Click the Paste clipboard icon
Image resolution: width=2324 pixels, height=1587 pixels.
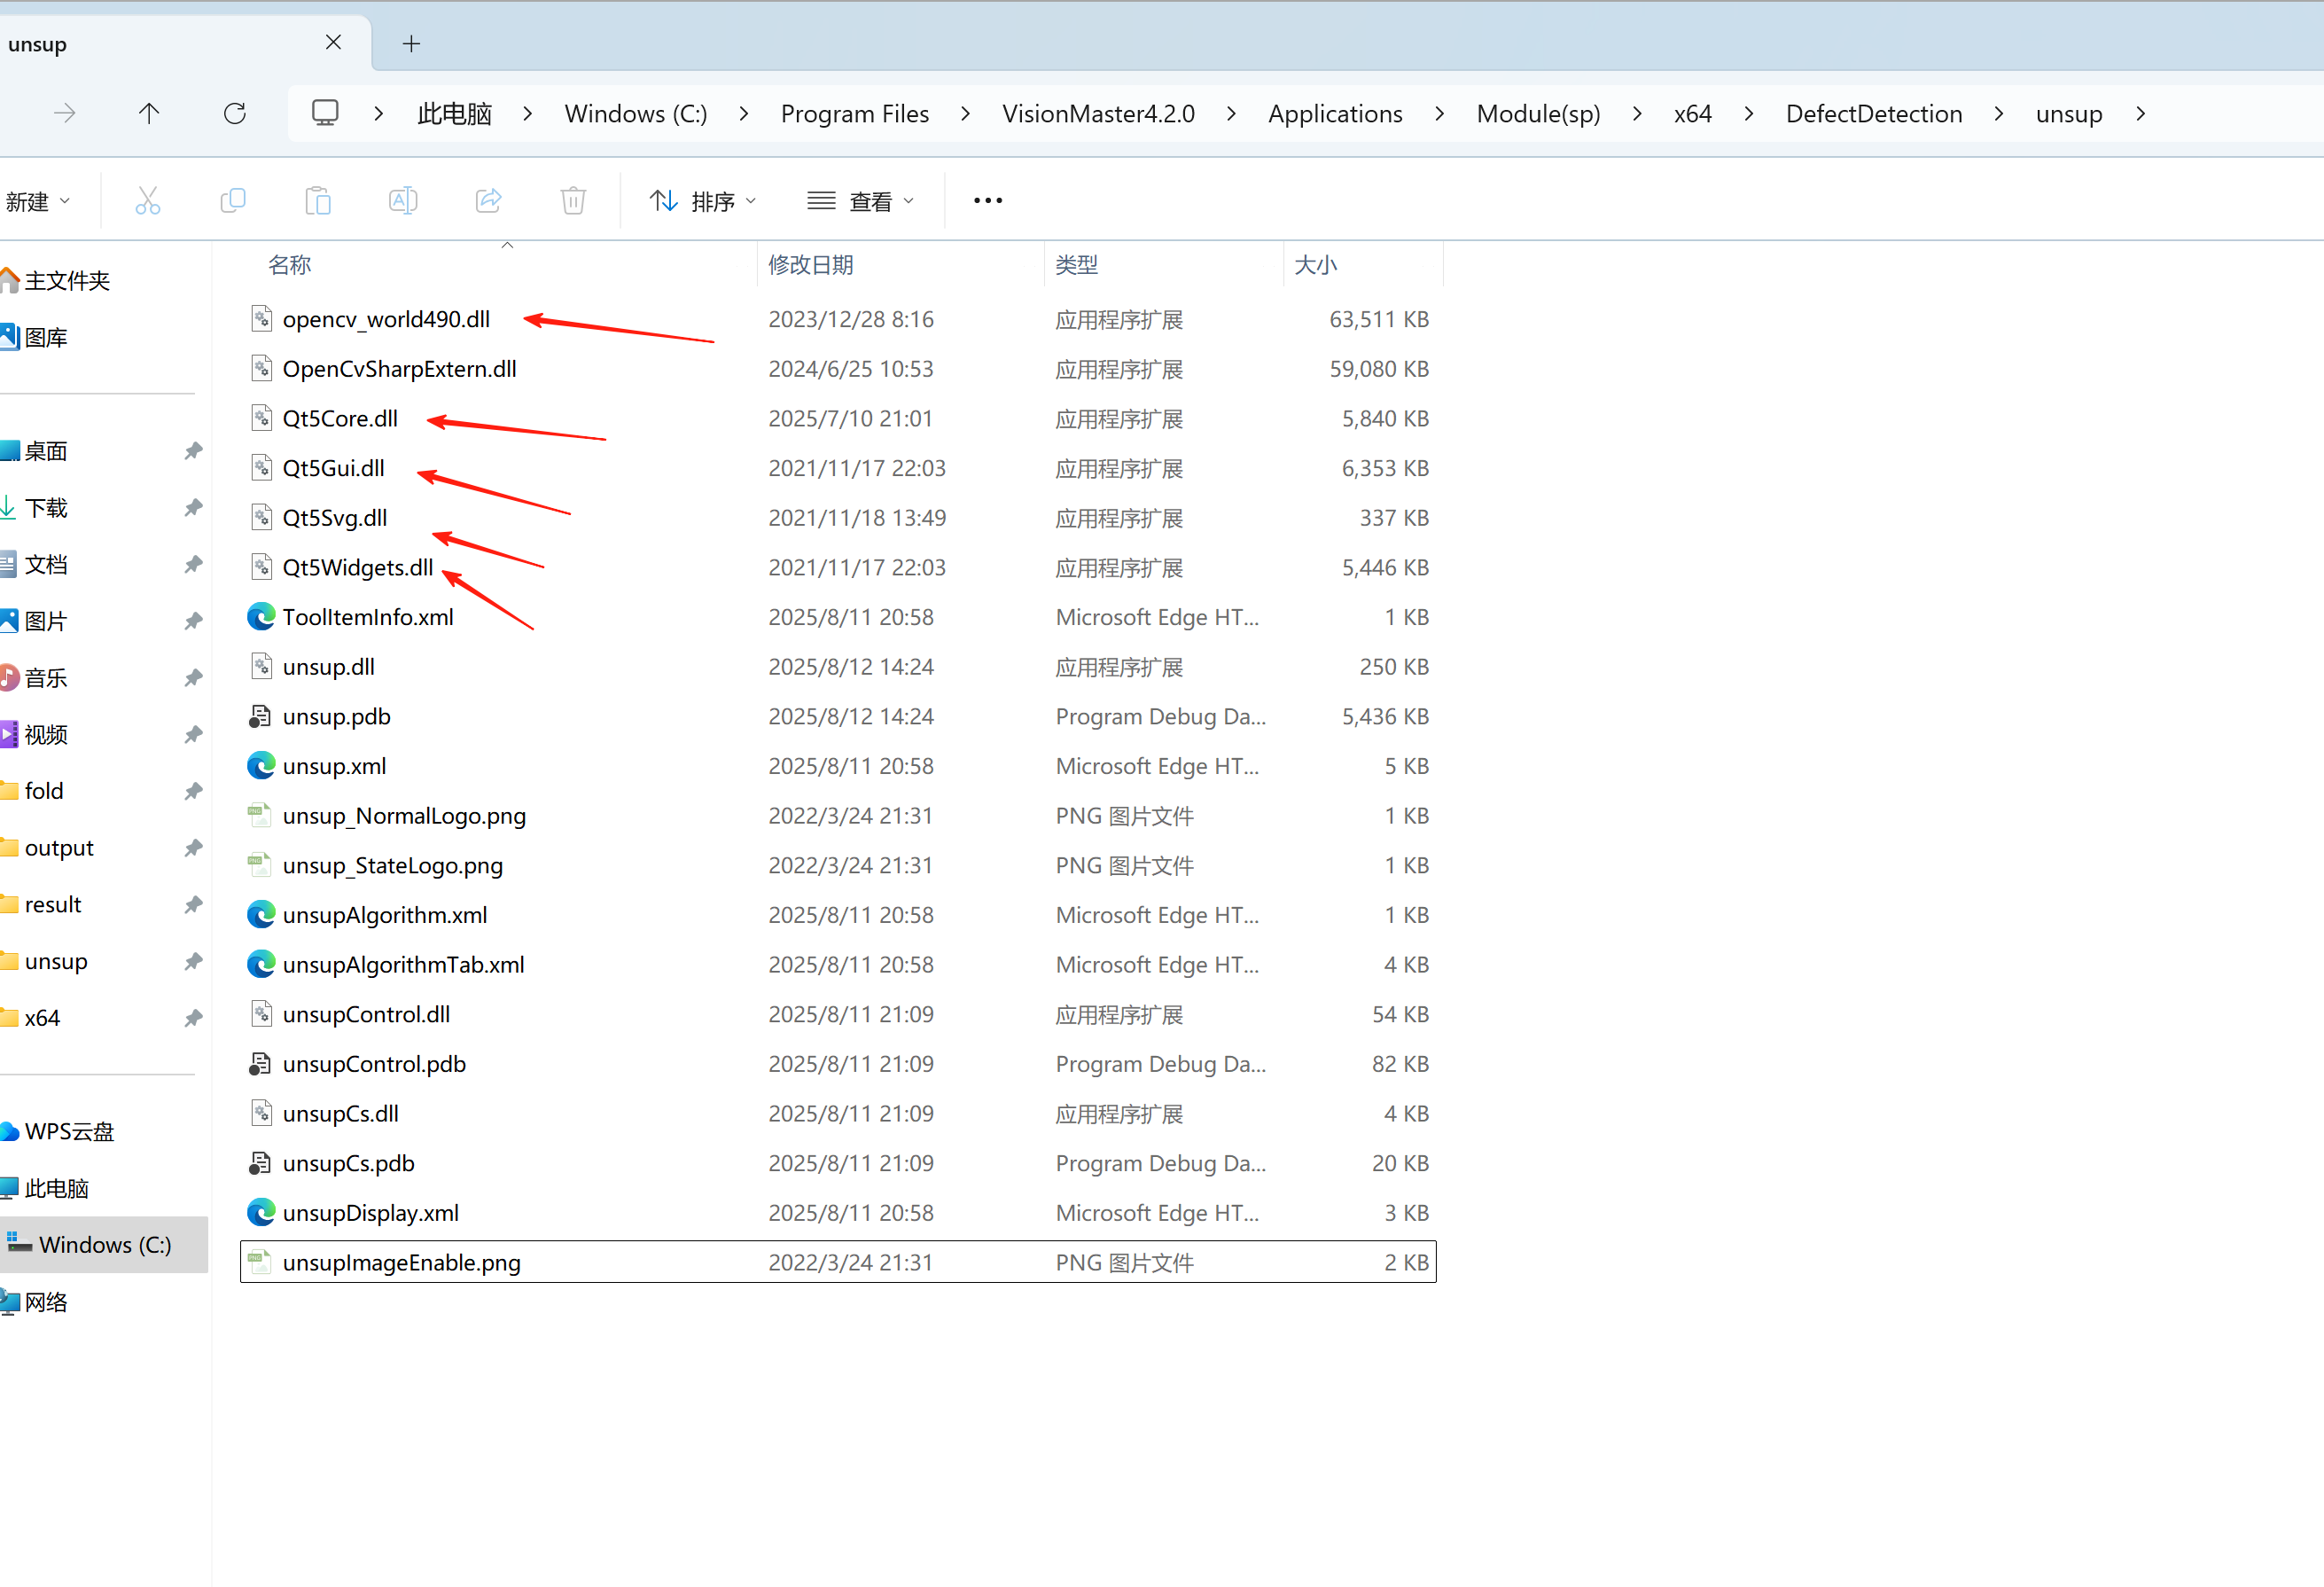318,201
